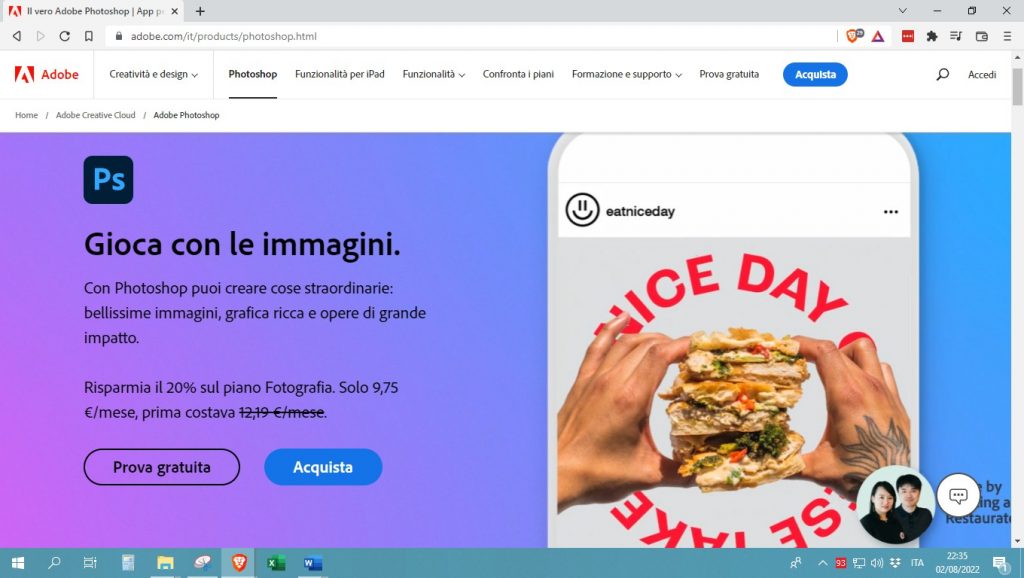Expand the Creatività e design dropdown
Image resolution: width=1024 pixels, height=578 pixels.
(153, 74)
